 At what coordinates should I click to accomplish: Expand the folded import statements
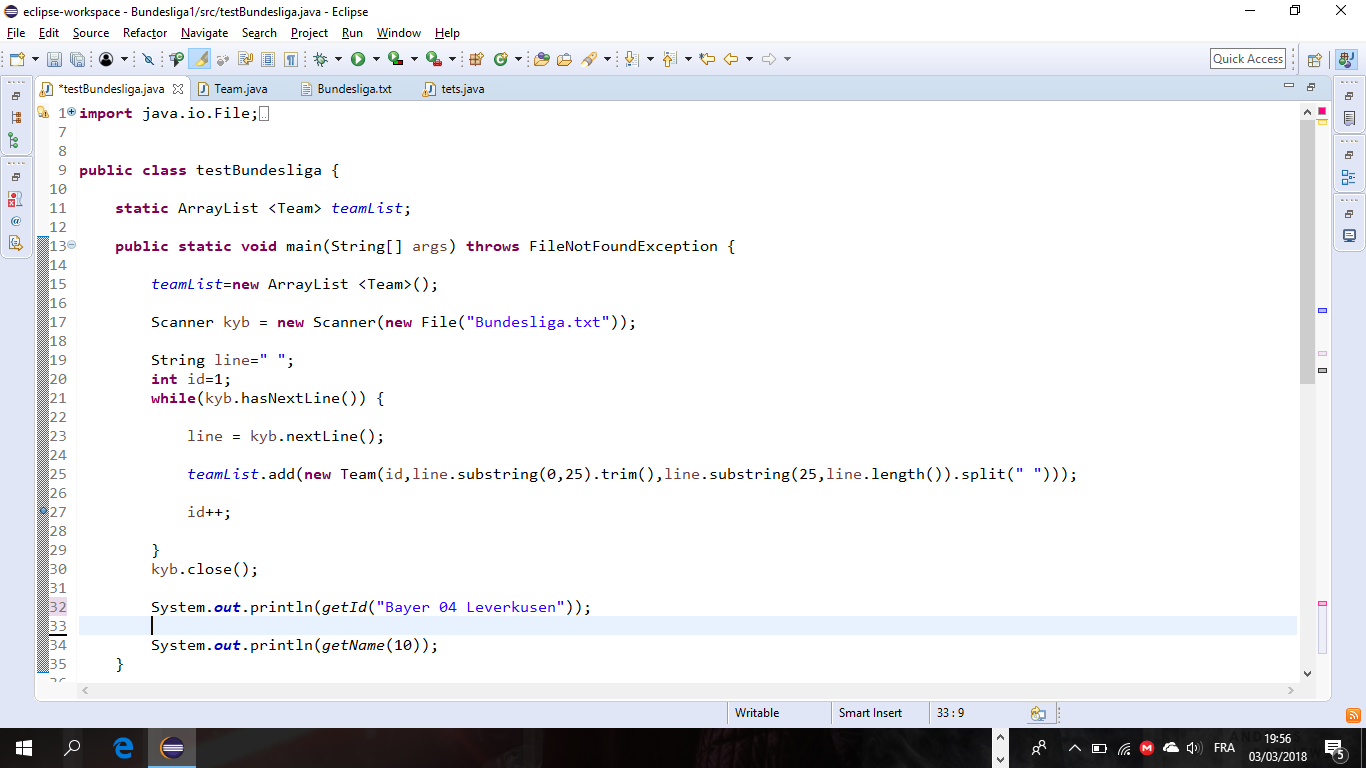pyautogui.click(x=71, y=112)
